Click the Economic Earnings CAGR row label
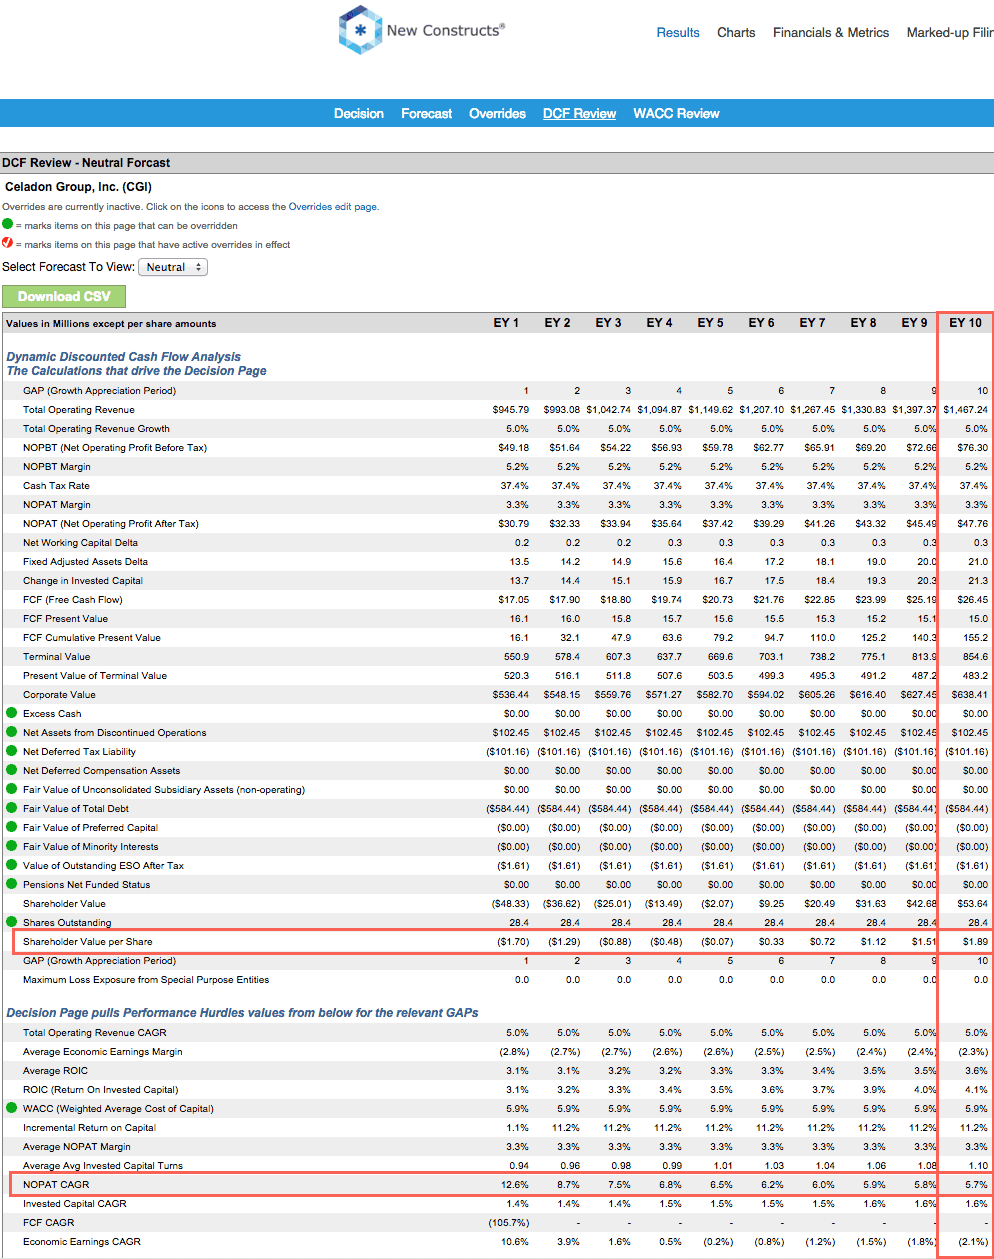994x1259 pixels. pyautogui.click(x=82, y=1242)
